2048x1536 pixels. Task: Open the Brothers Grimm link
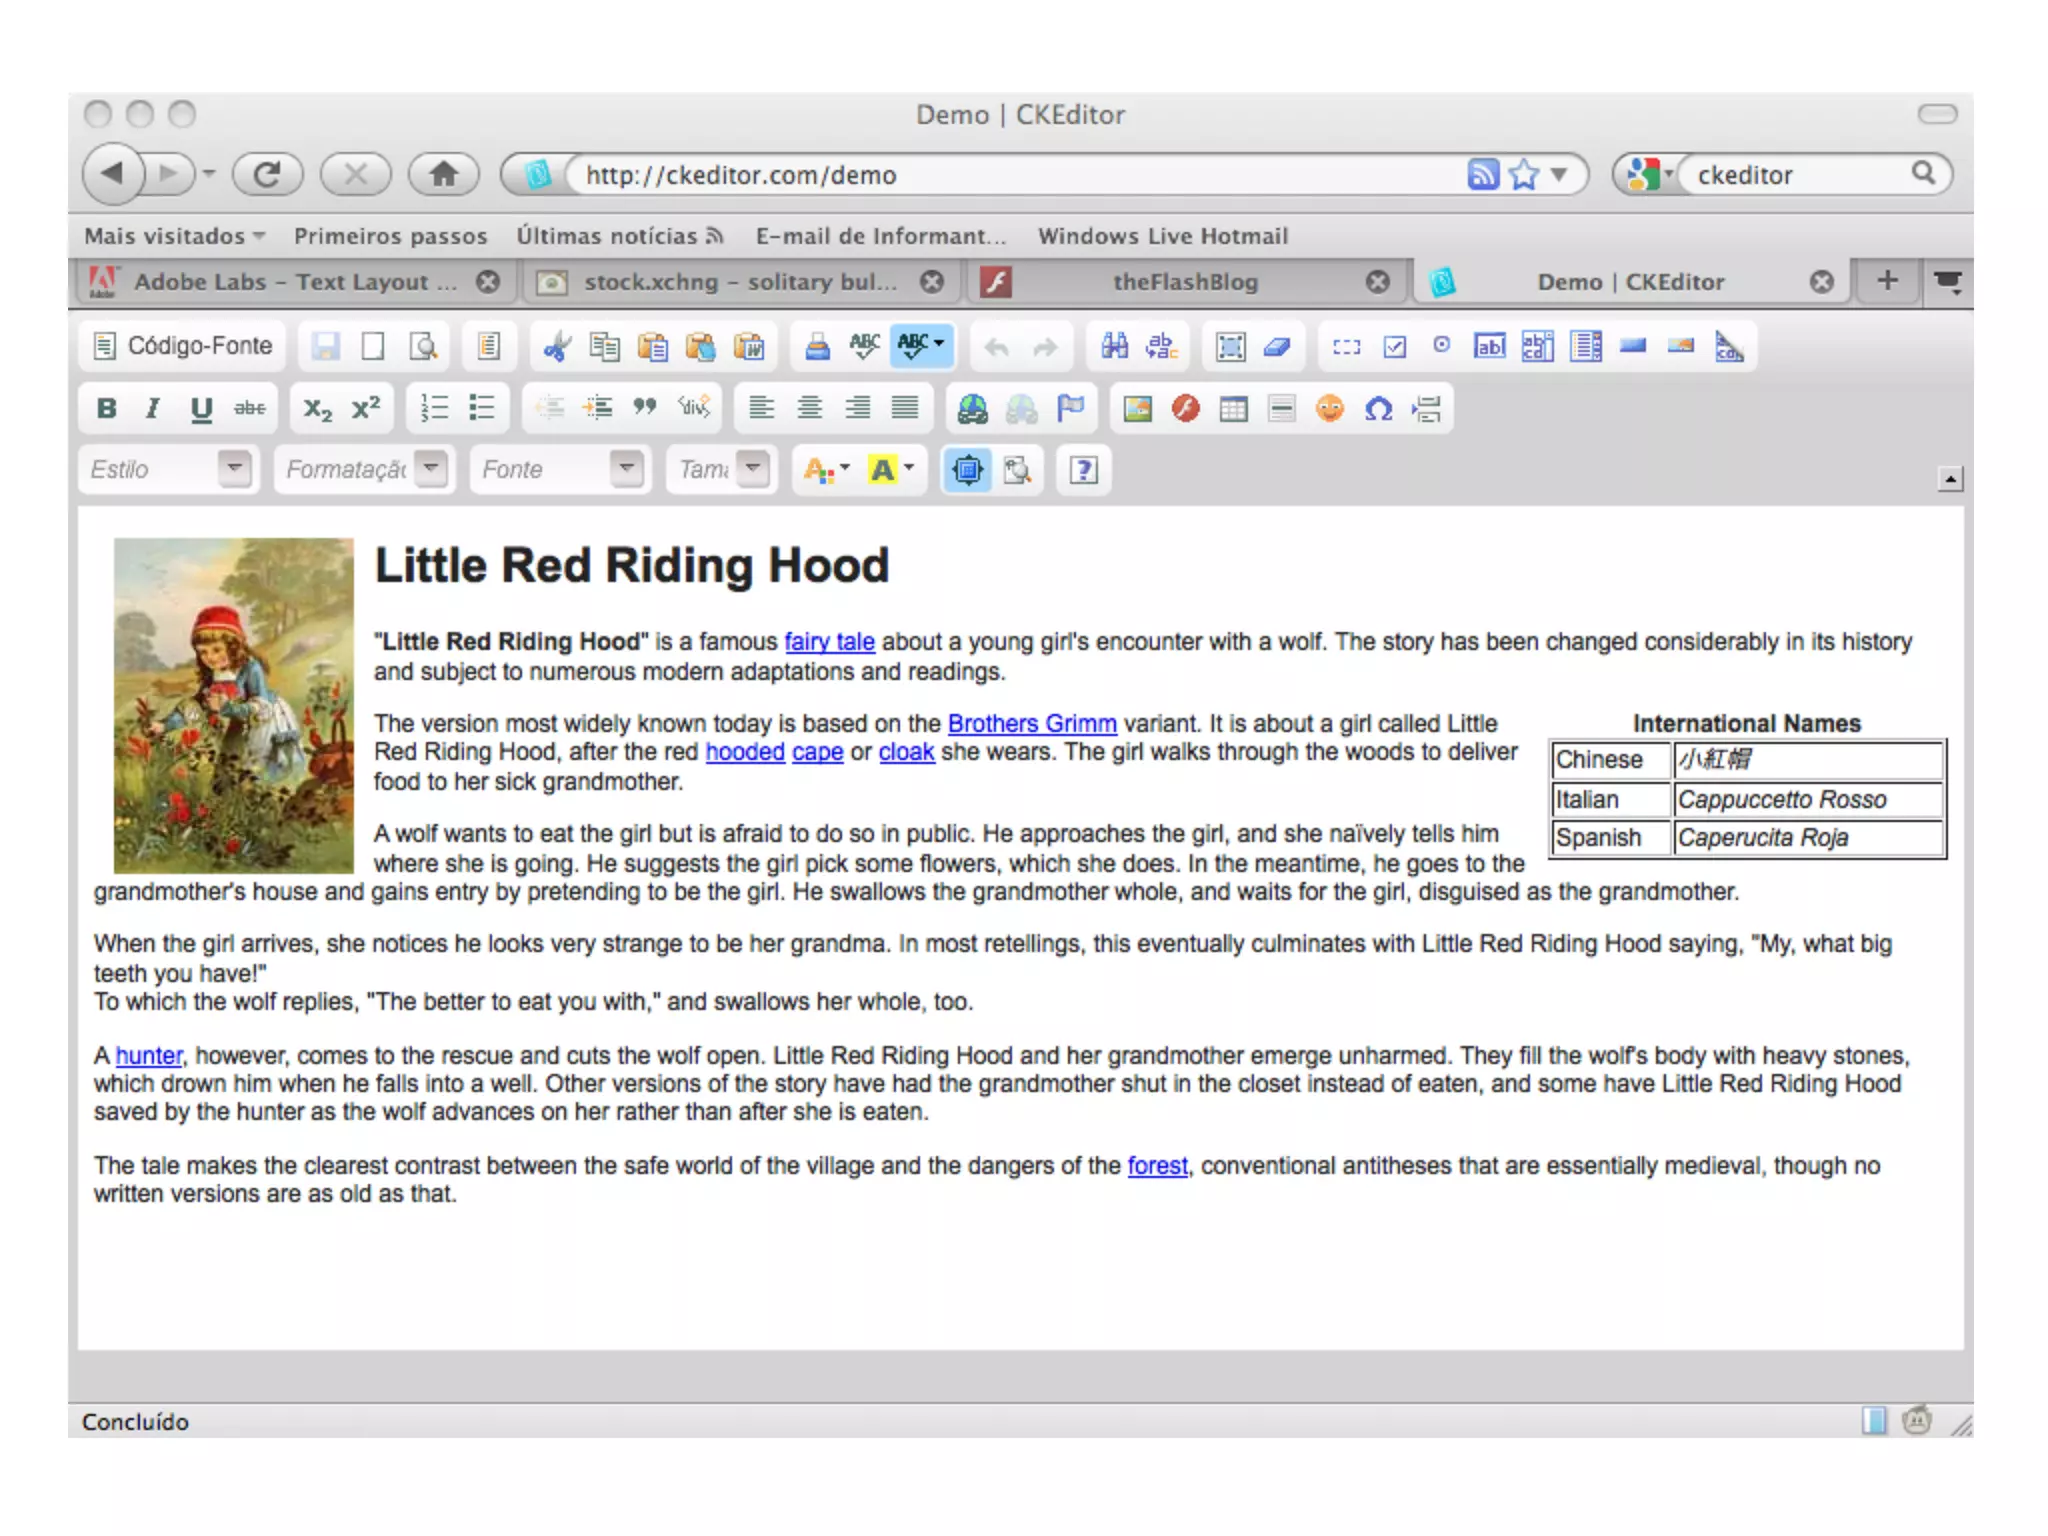[x=1031, y=723]
